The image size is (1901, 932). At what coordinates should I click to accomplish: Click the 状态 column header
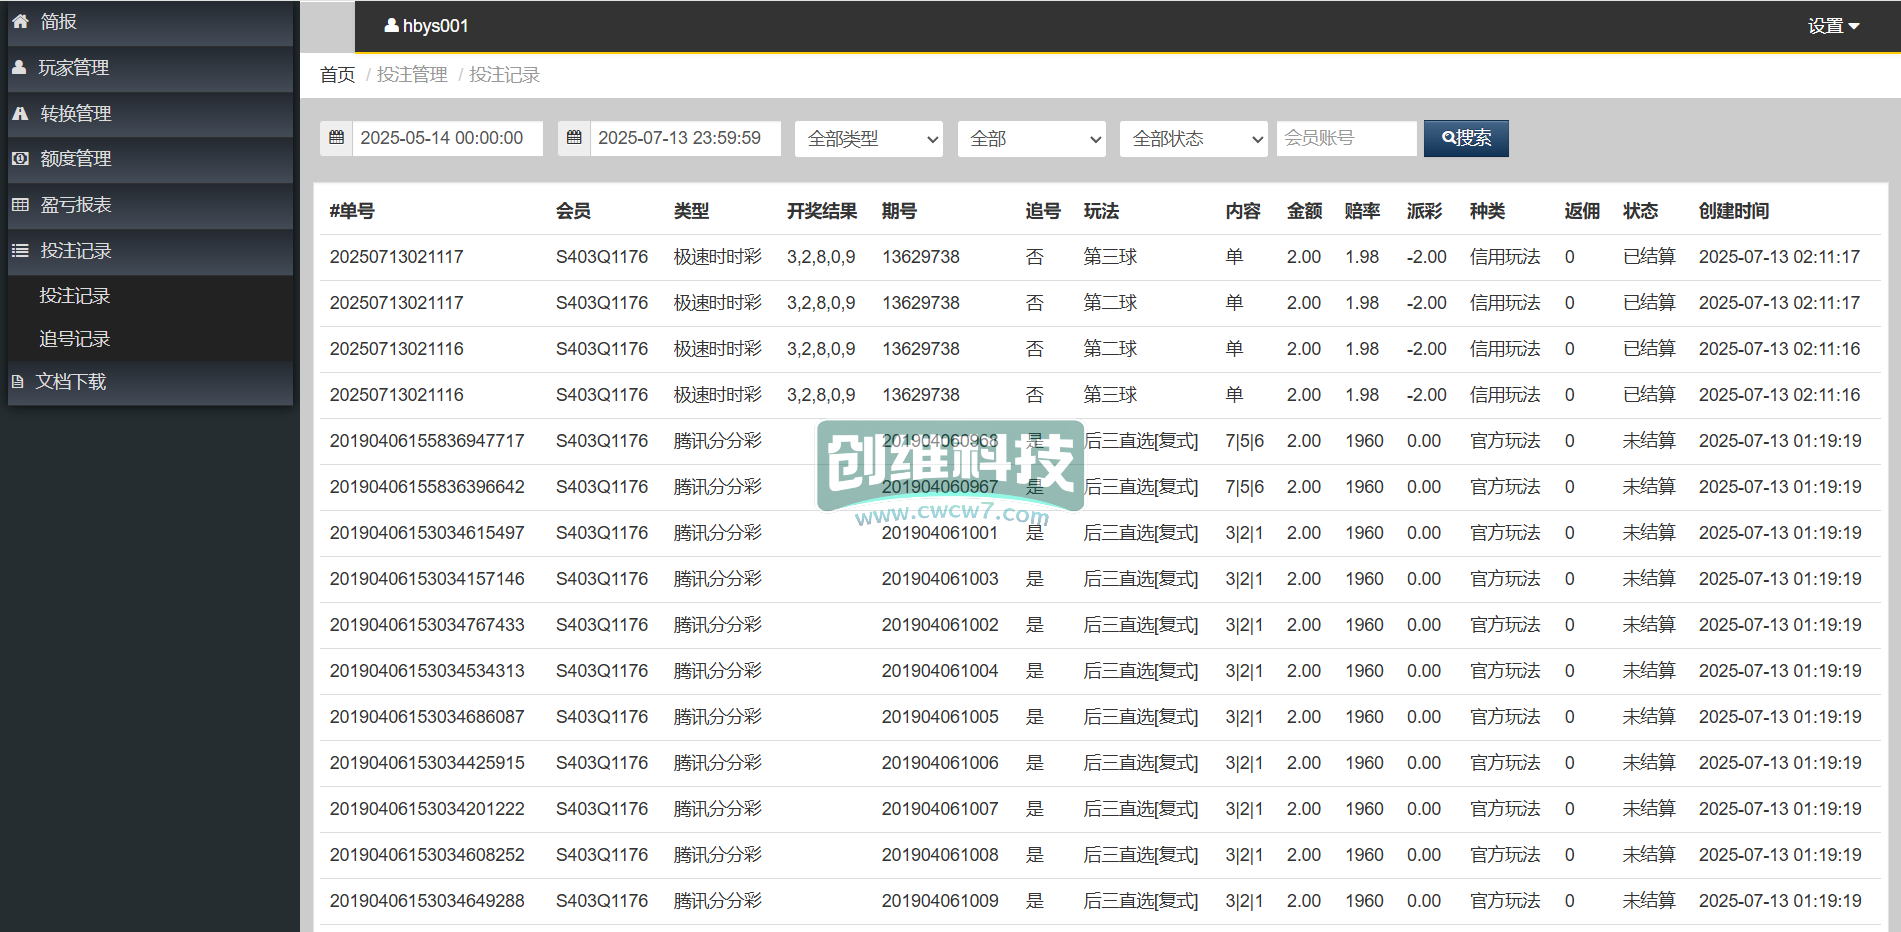[x=1640, y=211]
